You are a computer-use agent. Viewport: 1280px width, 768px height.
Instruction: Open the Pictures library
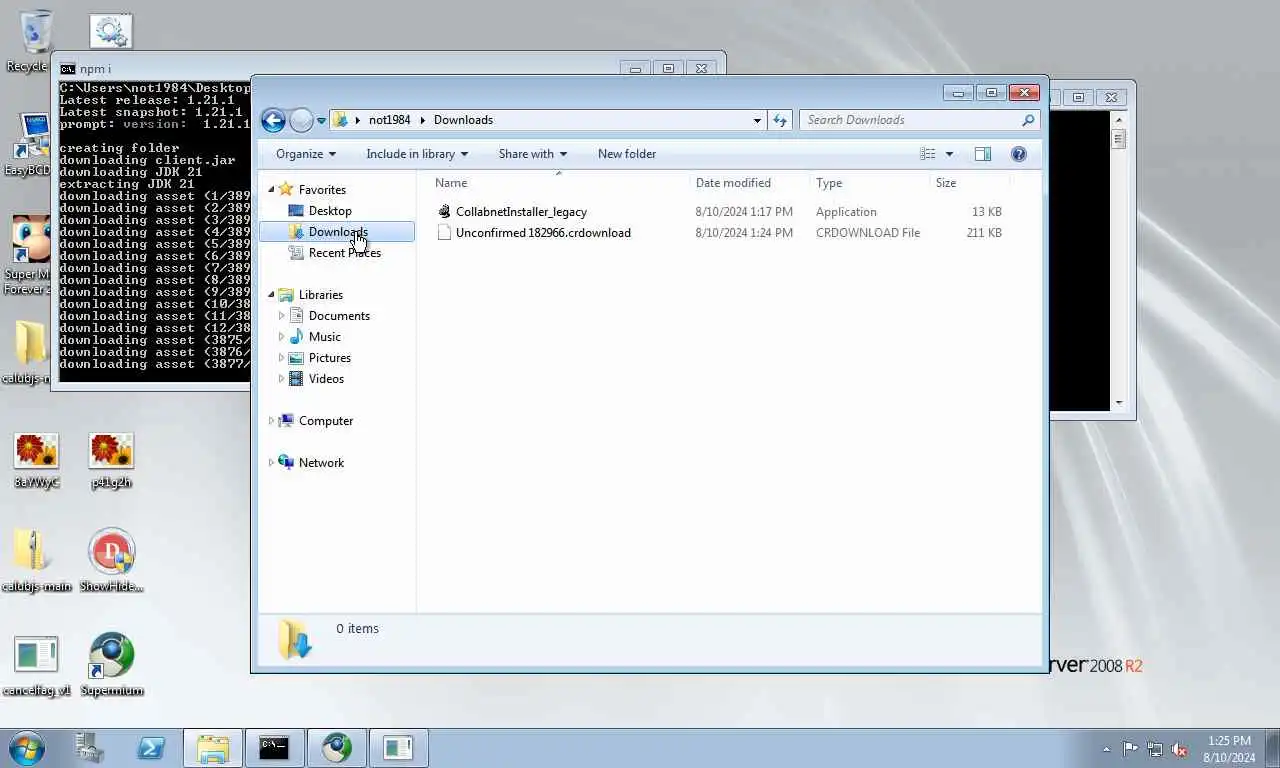point(330,358)
